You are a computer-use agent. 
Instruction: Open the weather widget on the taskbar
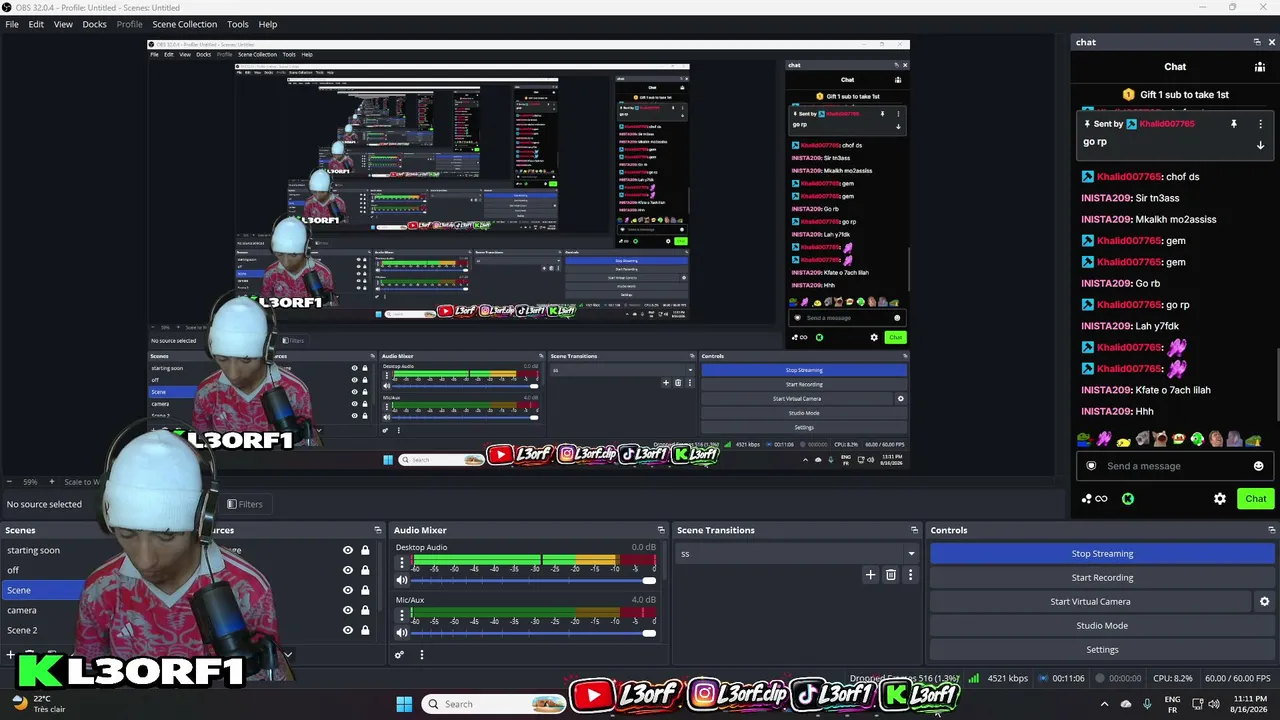click(x=37, y=704)
